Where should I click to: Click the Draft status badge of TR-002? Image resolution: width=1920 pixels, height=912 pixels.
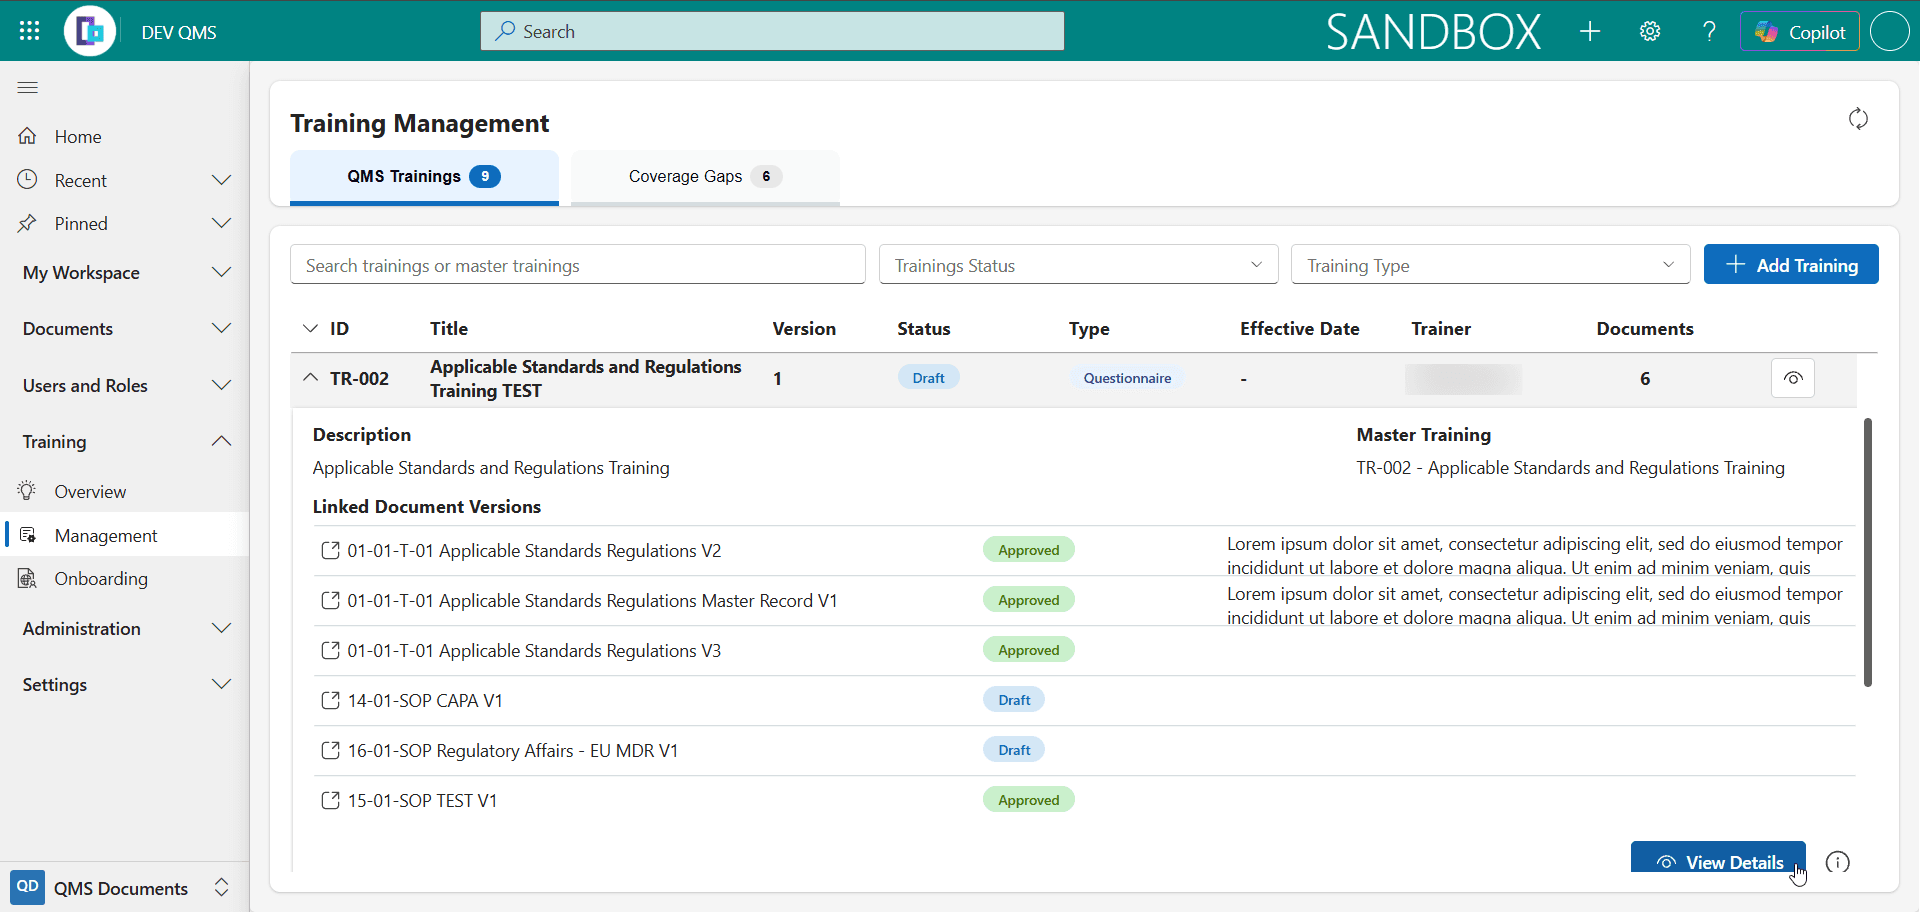click(928, 378)
